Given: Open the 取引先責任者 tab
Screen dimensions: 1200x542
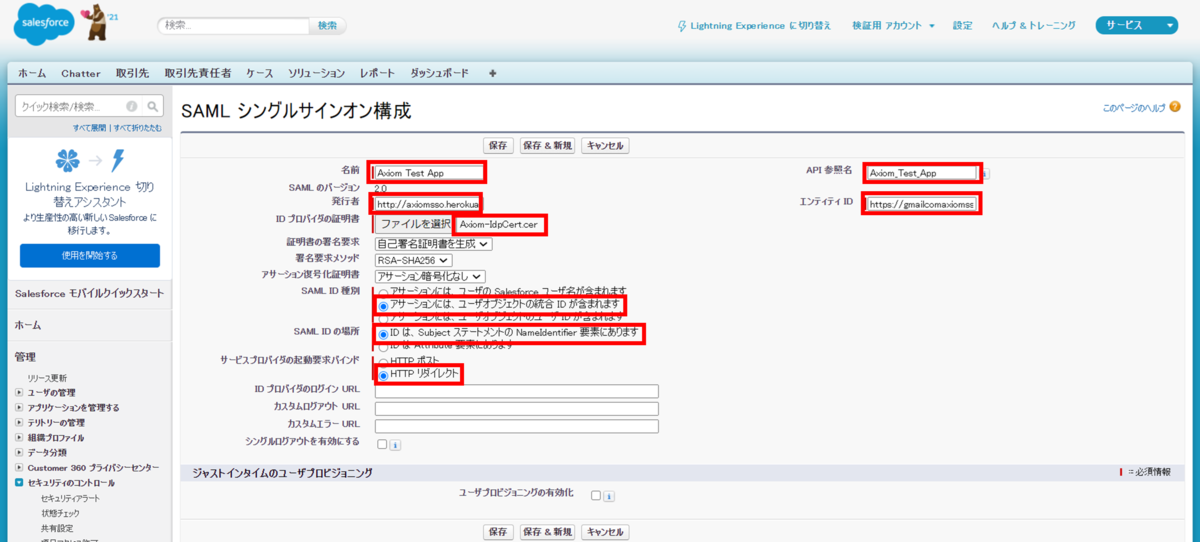Looking at the screenshot, I should pos(198,73).
